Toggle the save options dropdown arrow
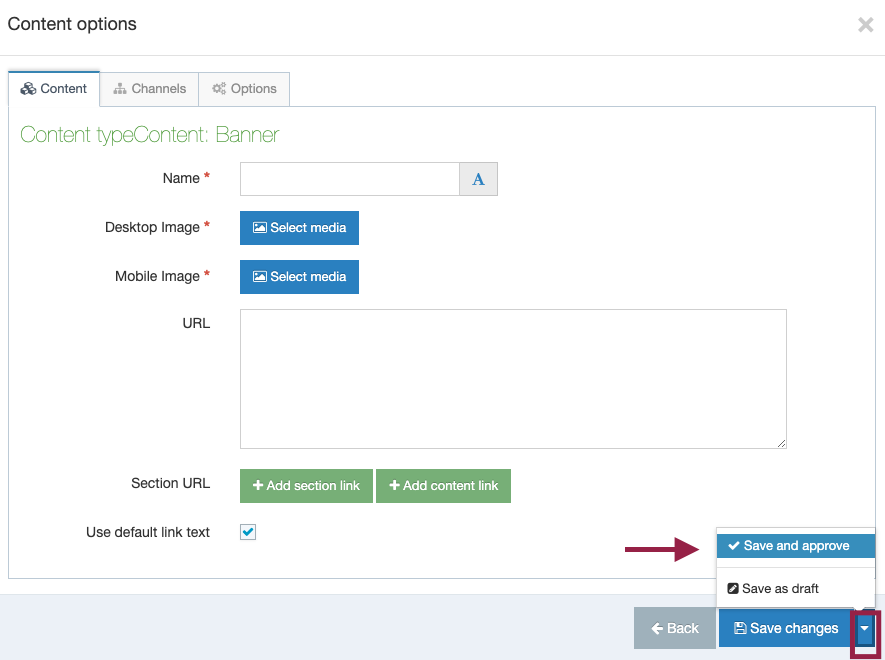 click(x=864, y=628)
